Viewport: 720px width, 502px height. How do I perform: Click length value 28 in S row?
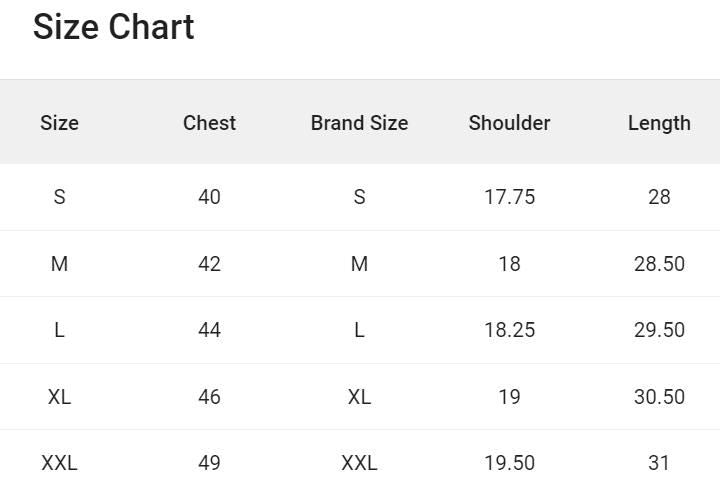[x=659, y=197]
